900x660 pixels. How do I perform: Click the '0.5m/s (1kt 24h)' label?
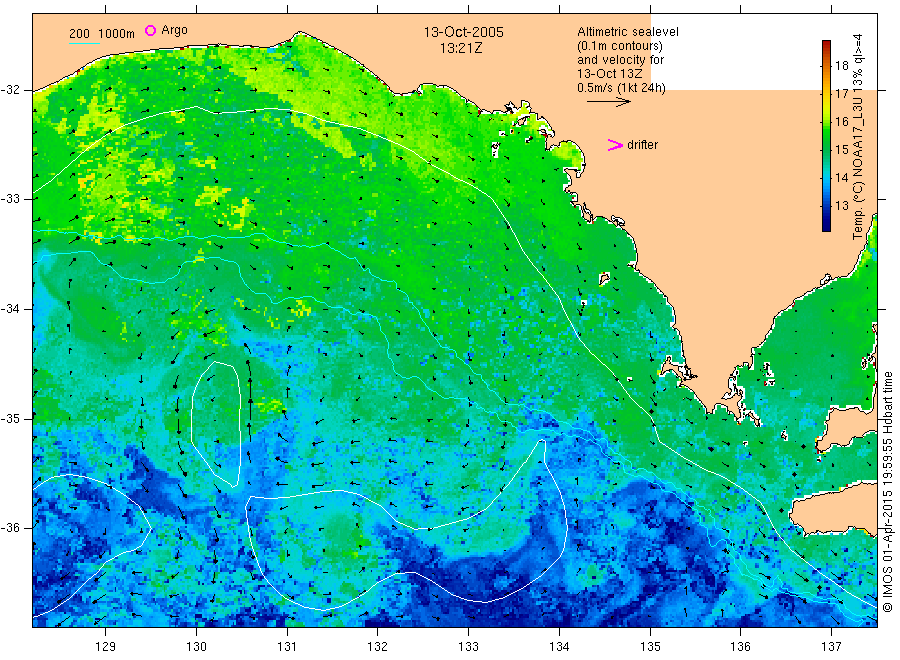[x=621, y=88]
